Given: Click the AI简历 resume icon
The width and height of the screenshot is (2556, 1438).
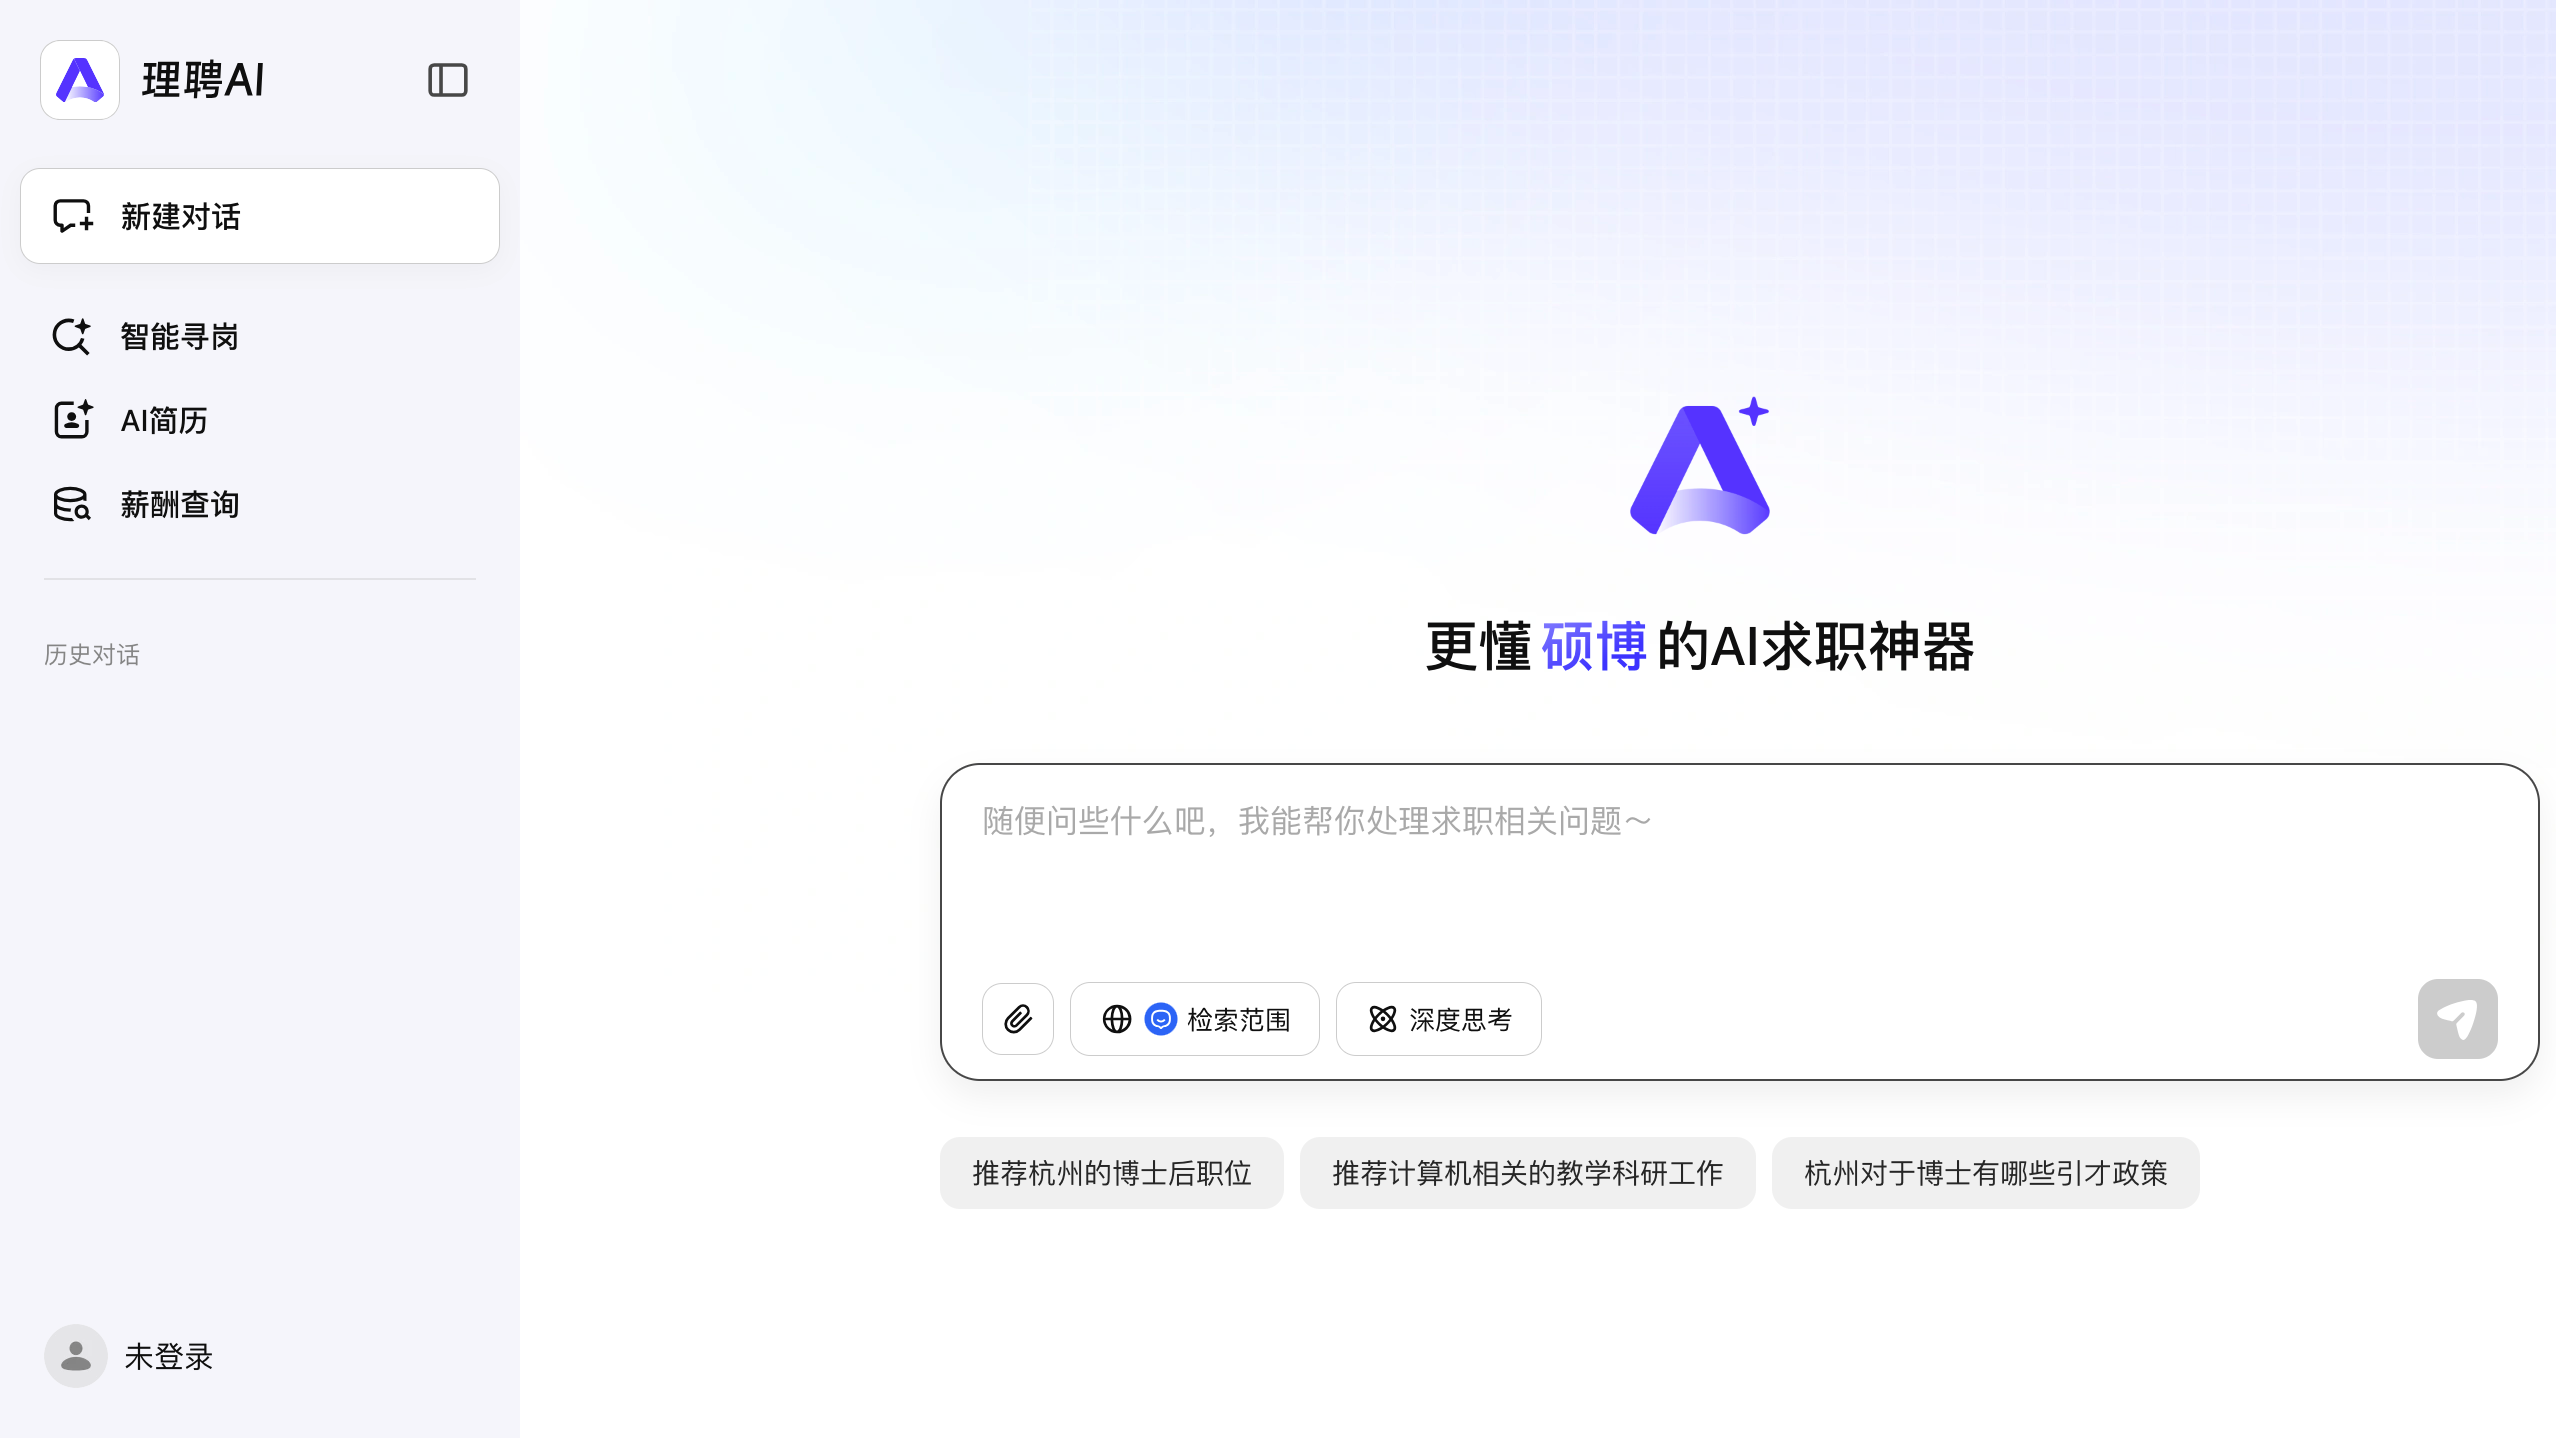Looking at the screenshot, I should 72,420.
